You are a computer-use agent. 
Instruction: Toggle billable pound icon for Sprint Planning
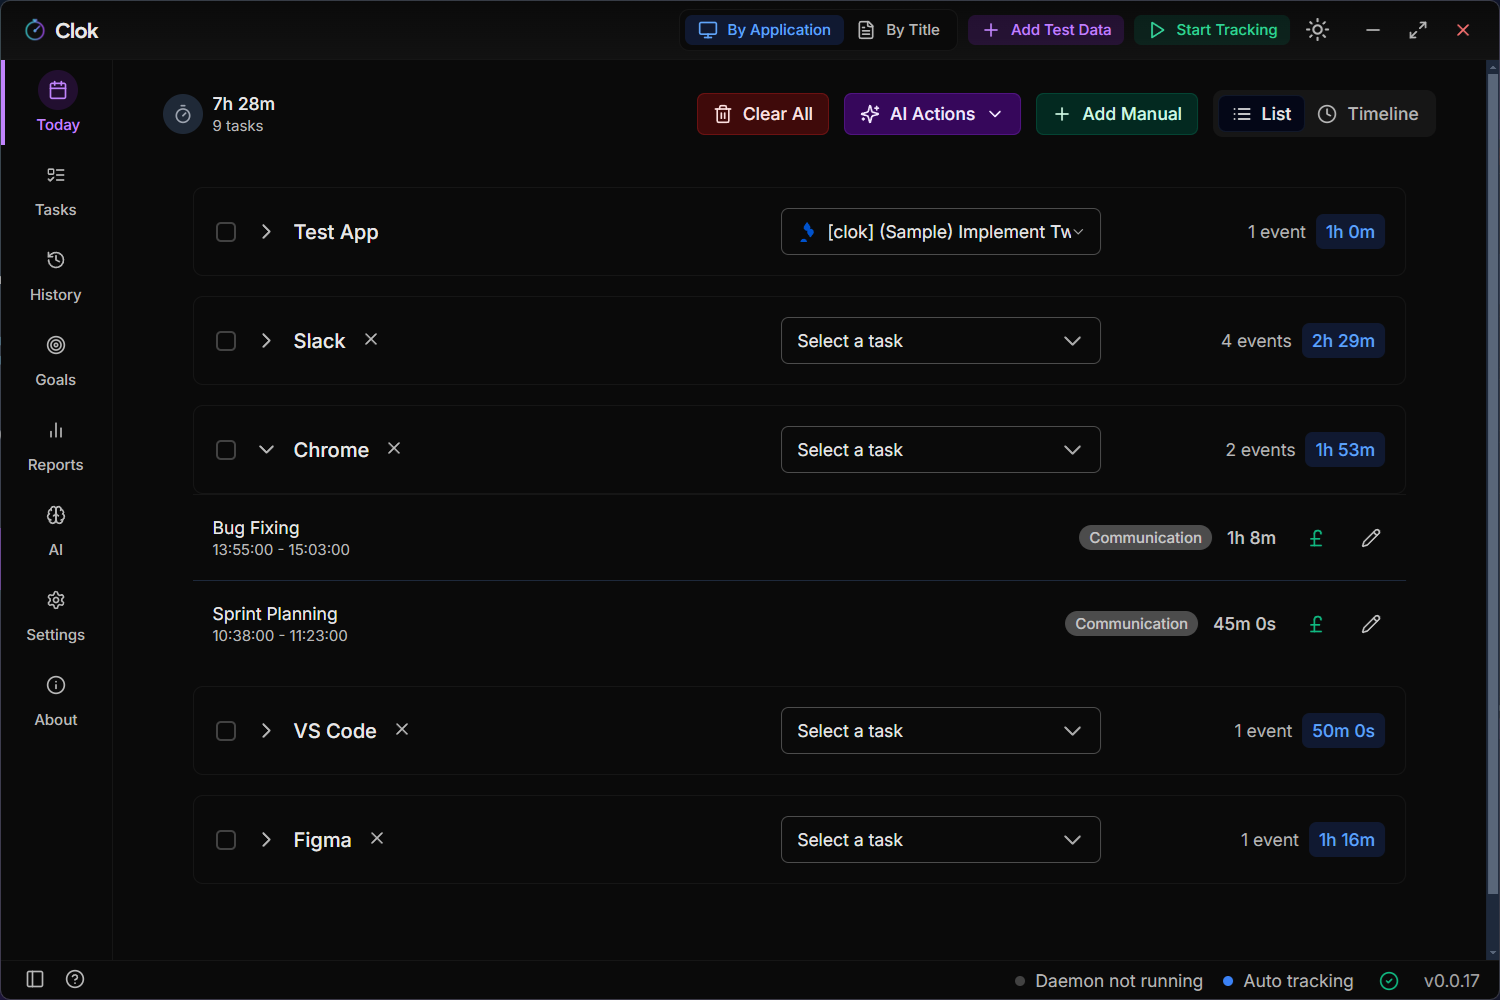click(1316, 624)
